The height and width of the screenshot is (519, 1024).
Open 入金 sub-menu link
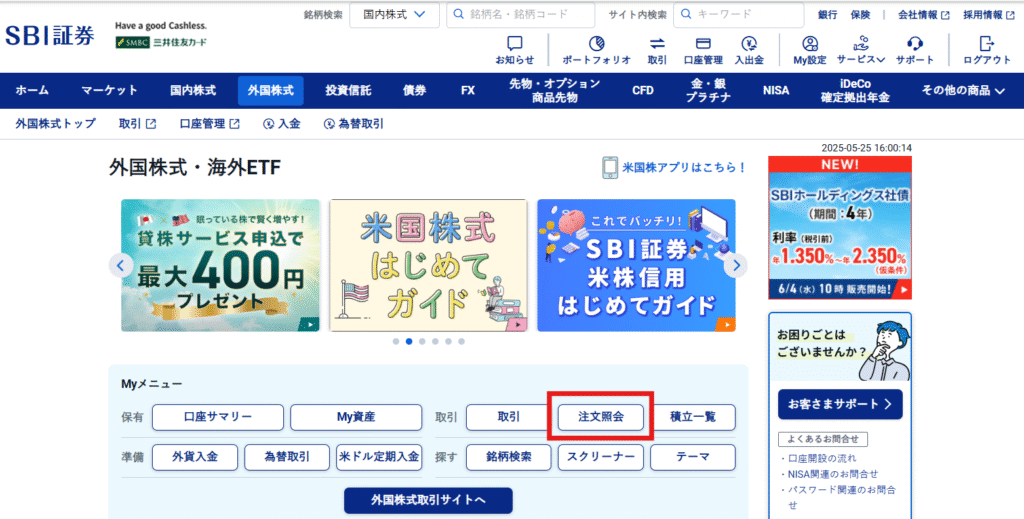281,123
